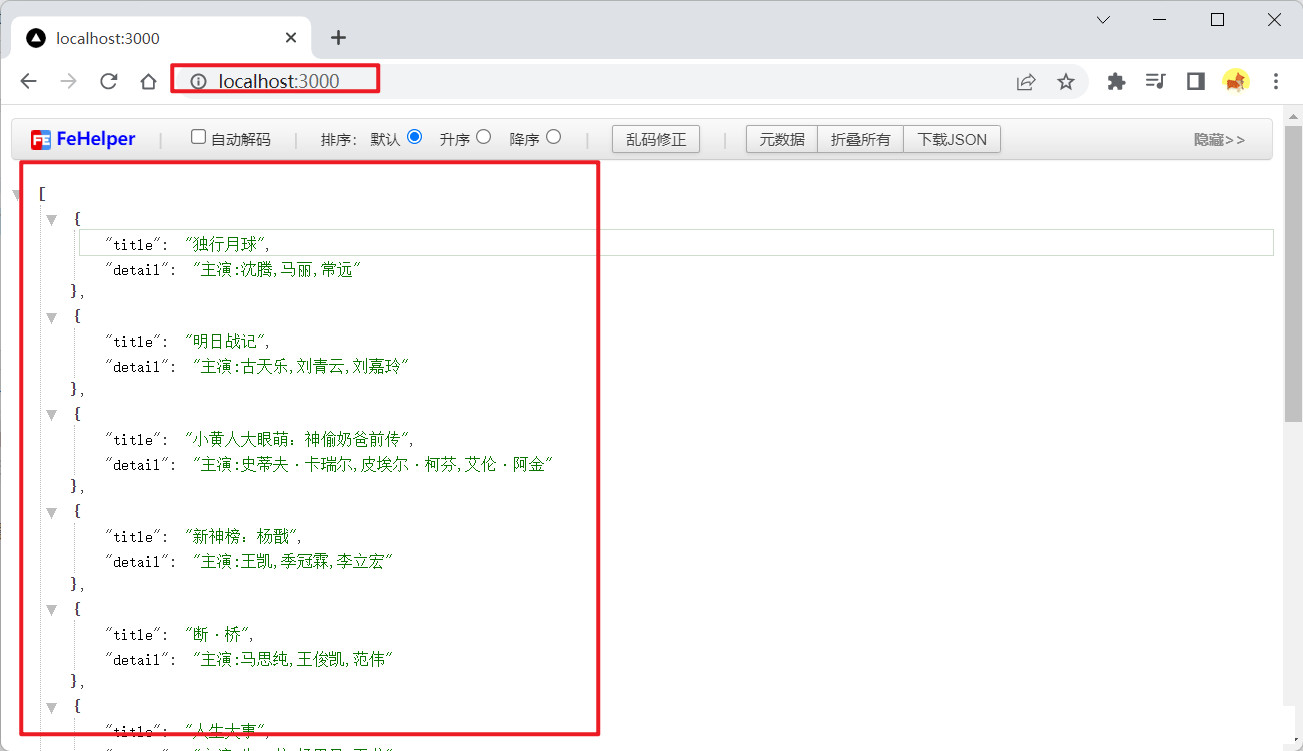Viewport: 1303px width, 751px height.
Task: Click the localhost:3000 address bar
Action: tap(600, 82)
